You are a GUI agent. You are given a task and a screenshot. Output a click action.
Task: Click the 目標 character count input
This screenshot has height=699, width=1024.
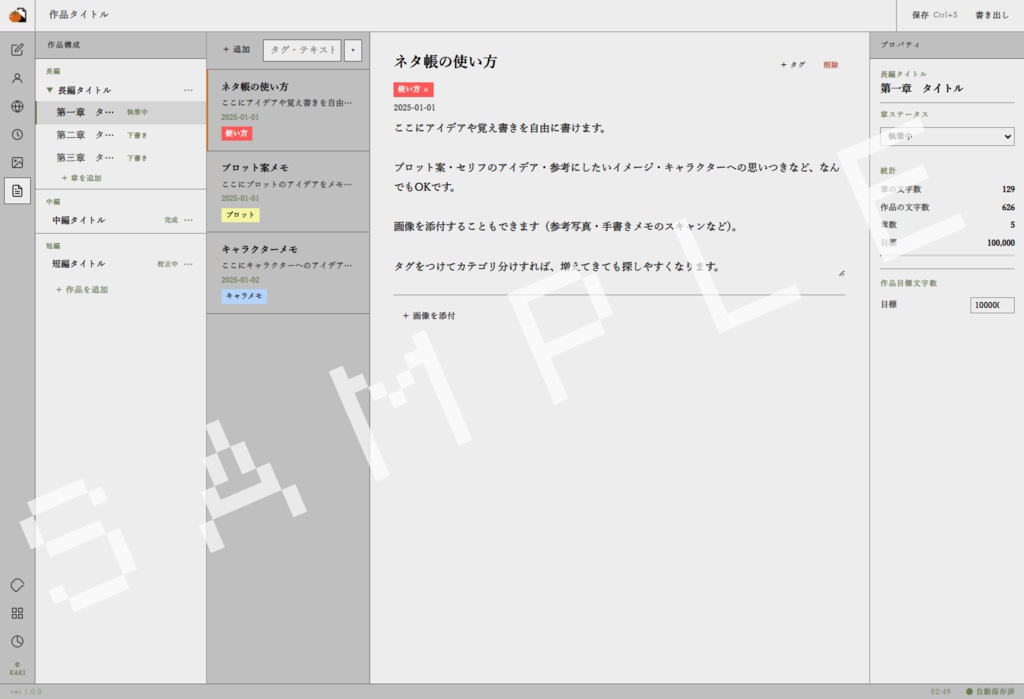click(x=992, y=305)
